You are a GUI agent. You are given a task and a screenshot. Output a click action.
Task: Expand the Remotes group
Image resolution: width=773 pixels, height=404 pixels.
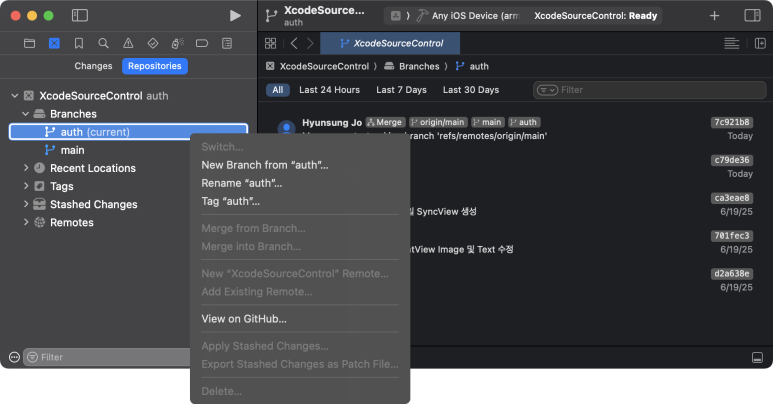point(26,222)
